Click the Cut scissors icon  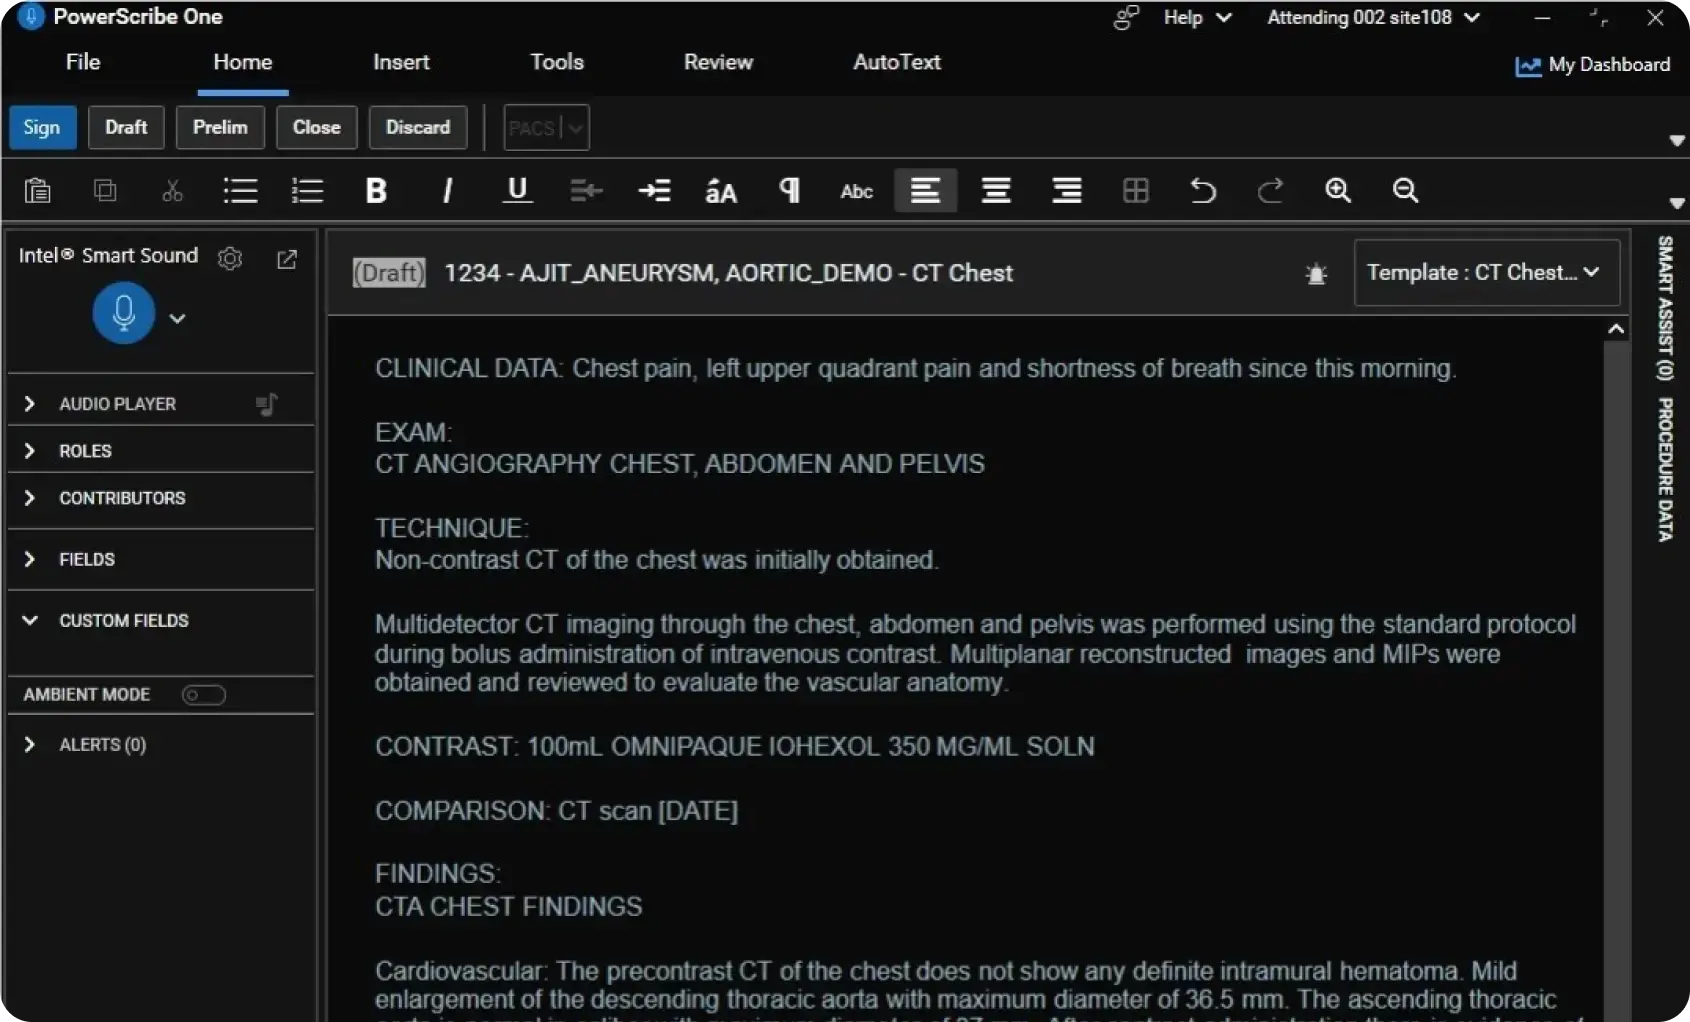coord(172,190)
